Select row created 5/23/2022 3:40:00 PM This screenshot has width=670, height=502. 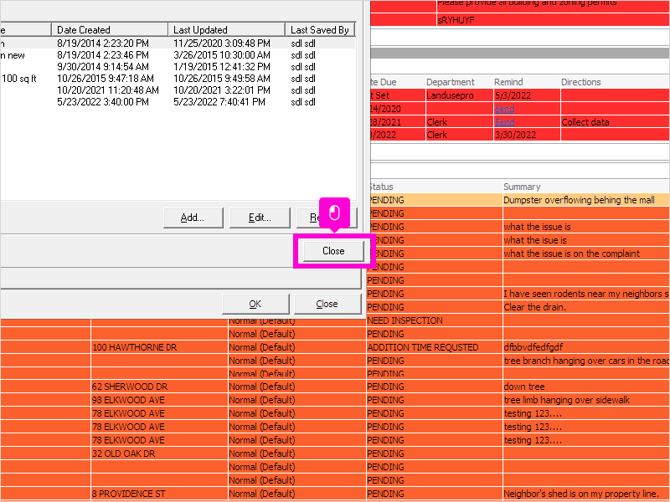pyautogui.click(x=178, y=102)
